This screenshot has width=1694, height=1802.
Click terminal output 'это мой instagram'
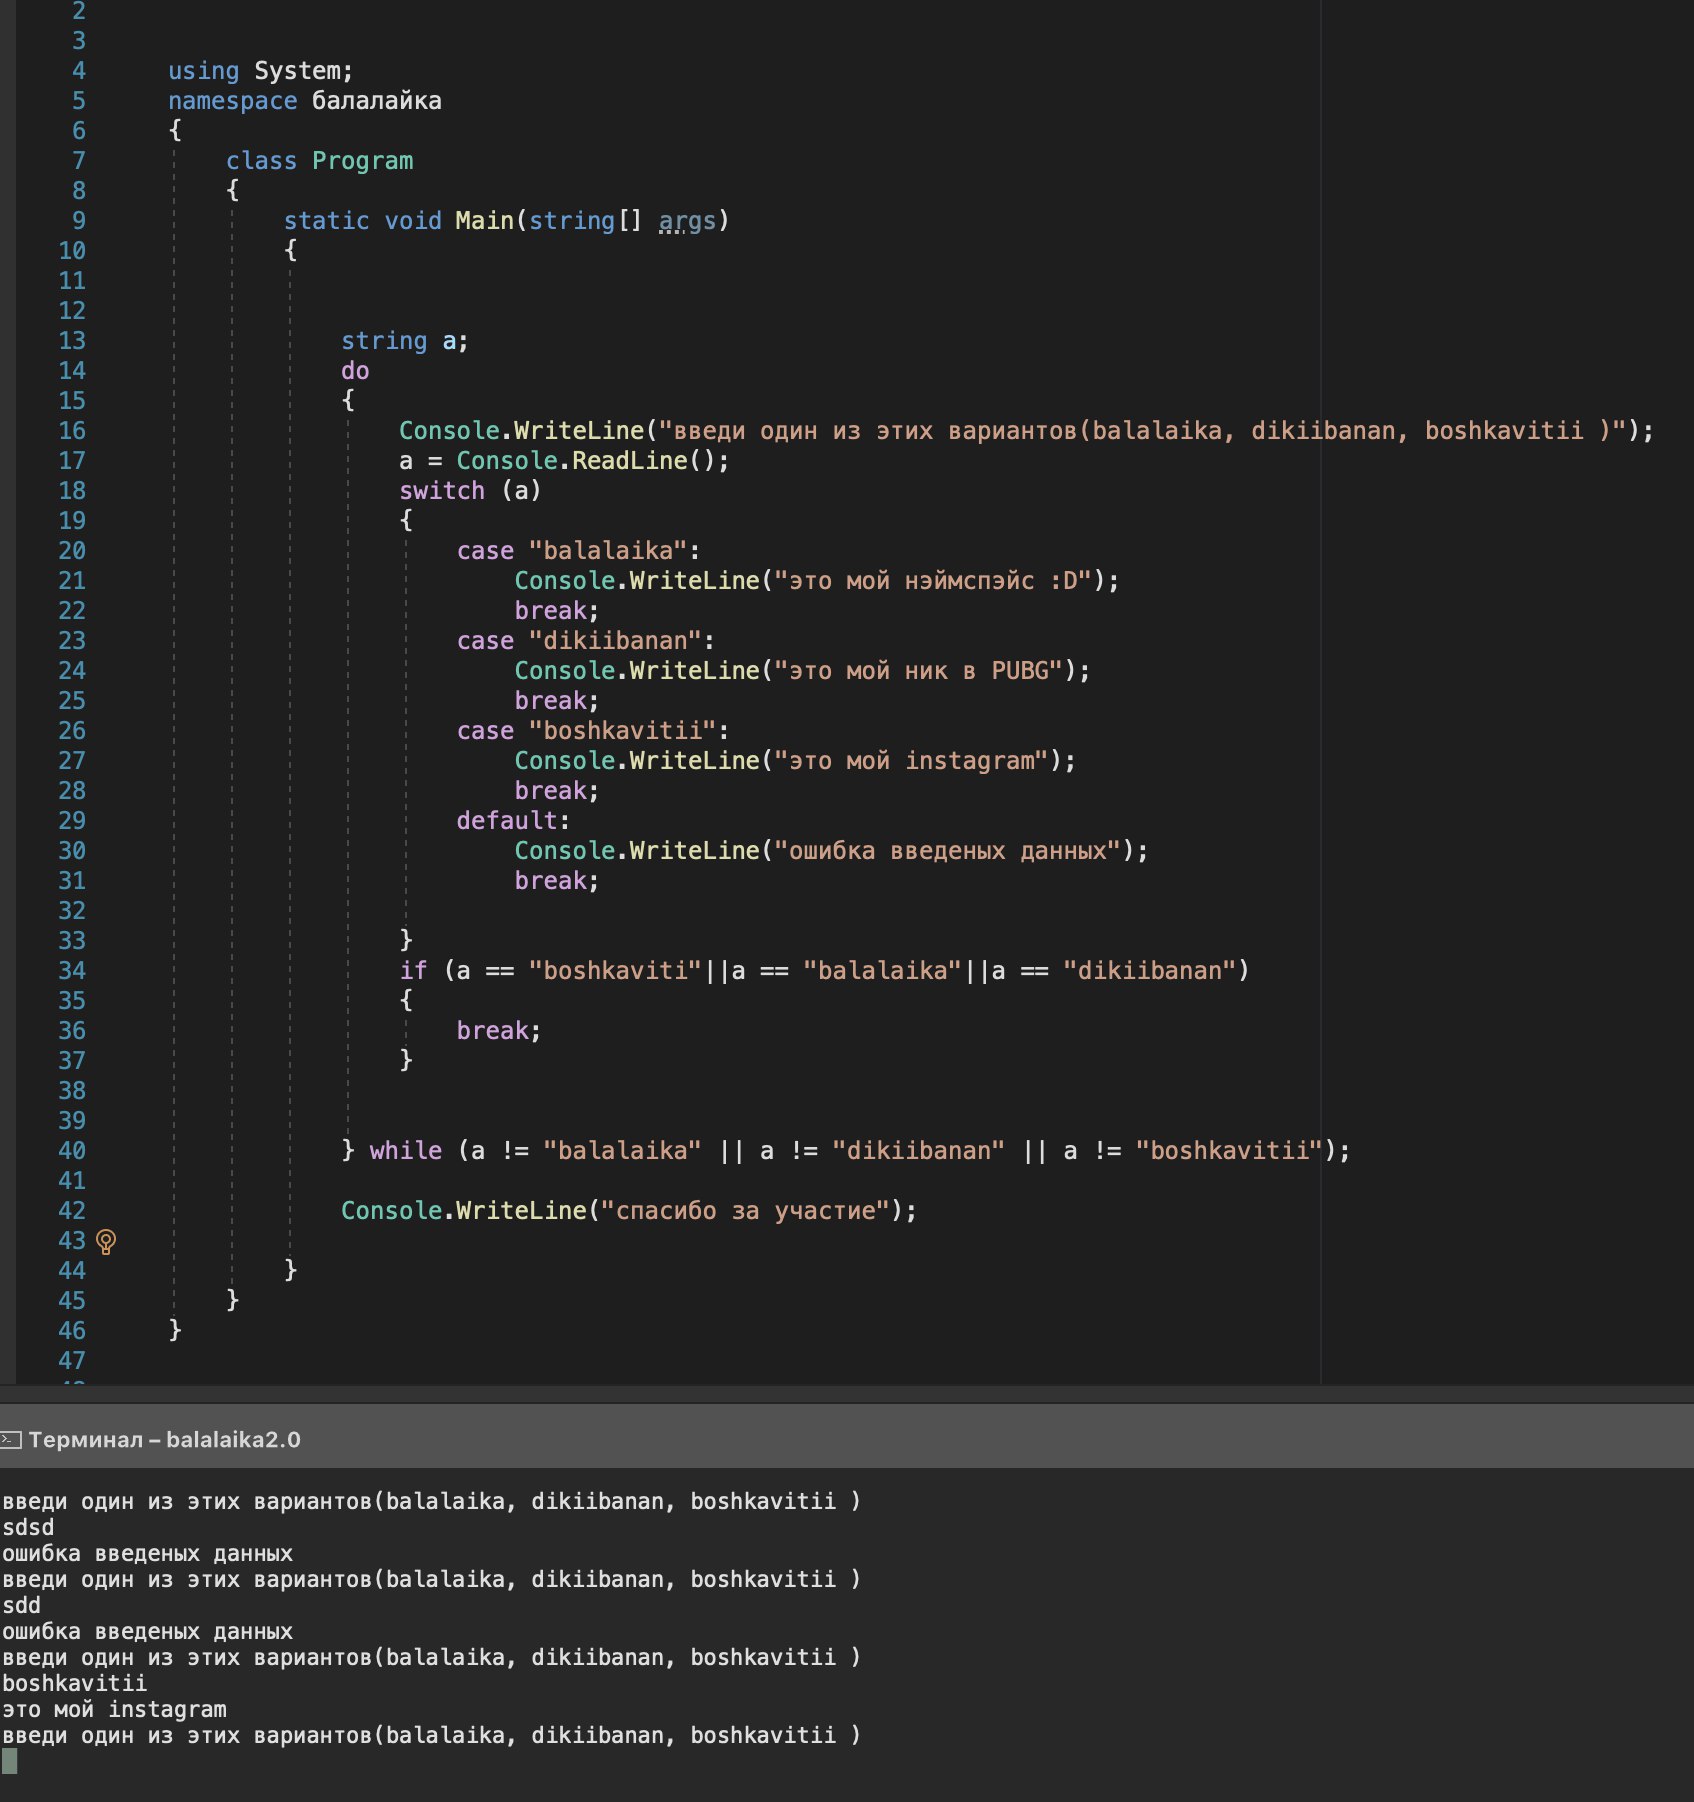pos(115,1709)
